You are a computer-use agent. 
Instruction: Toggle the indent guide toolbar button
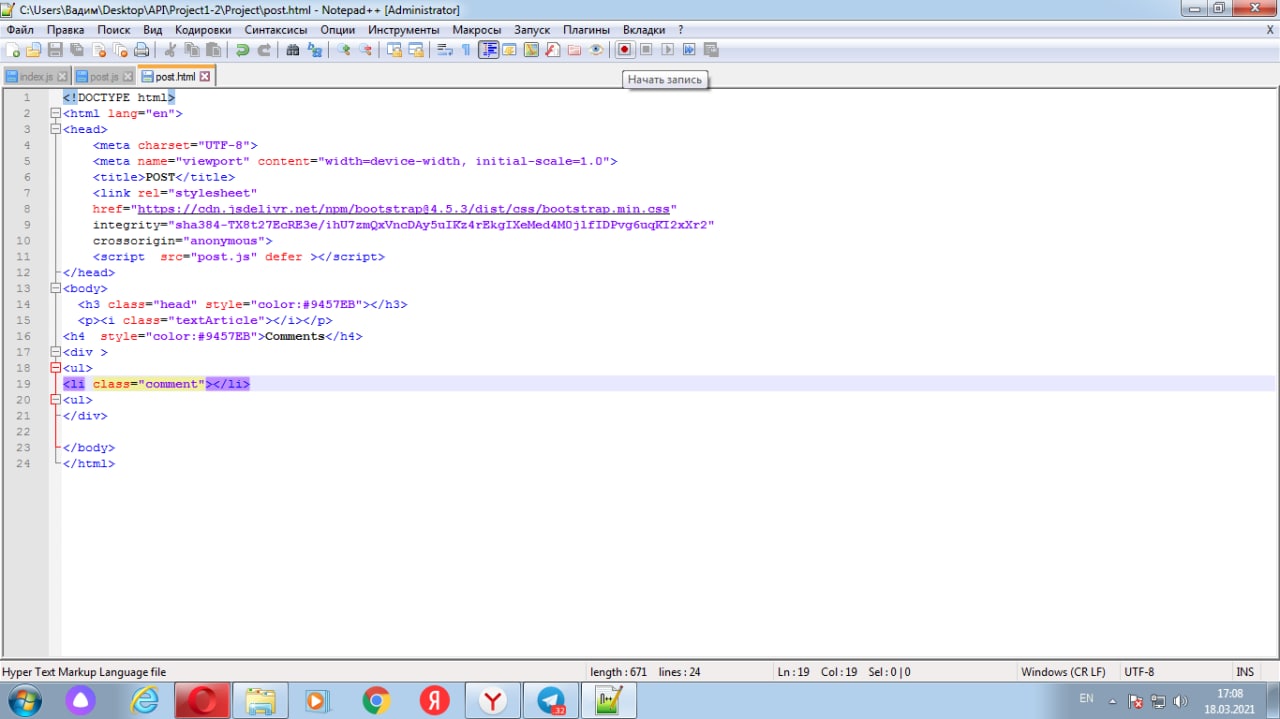[x=489, y=50]
